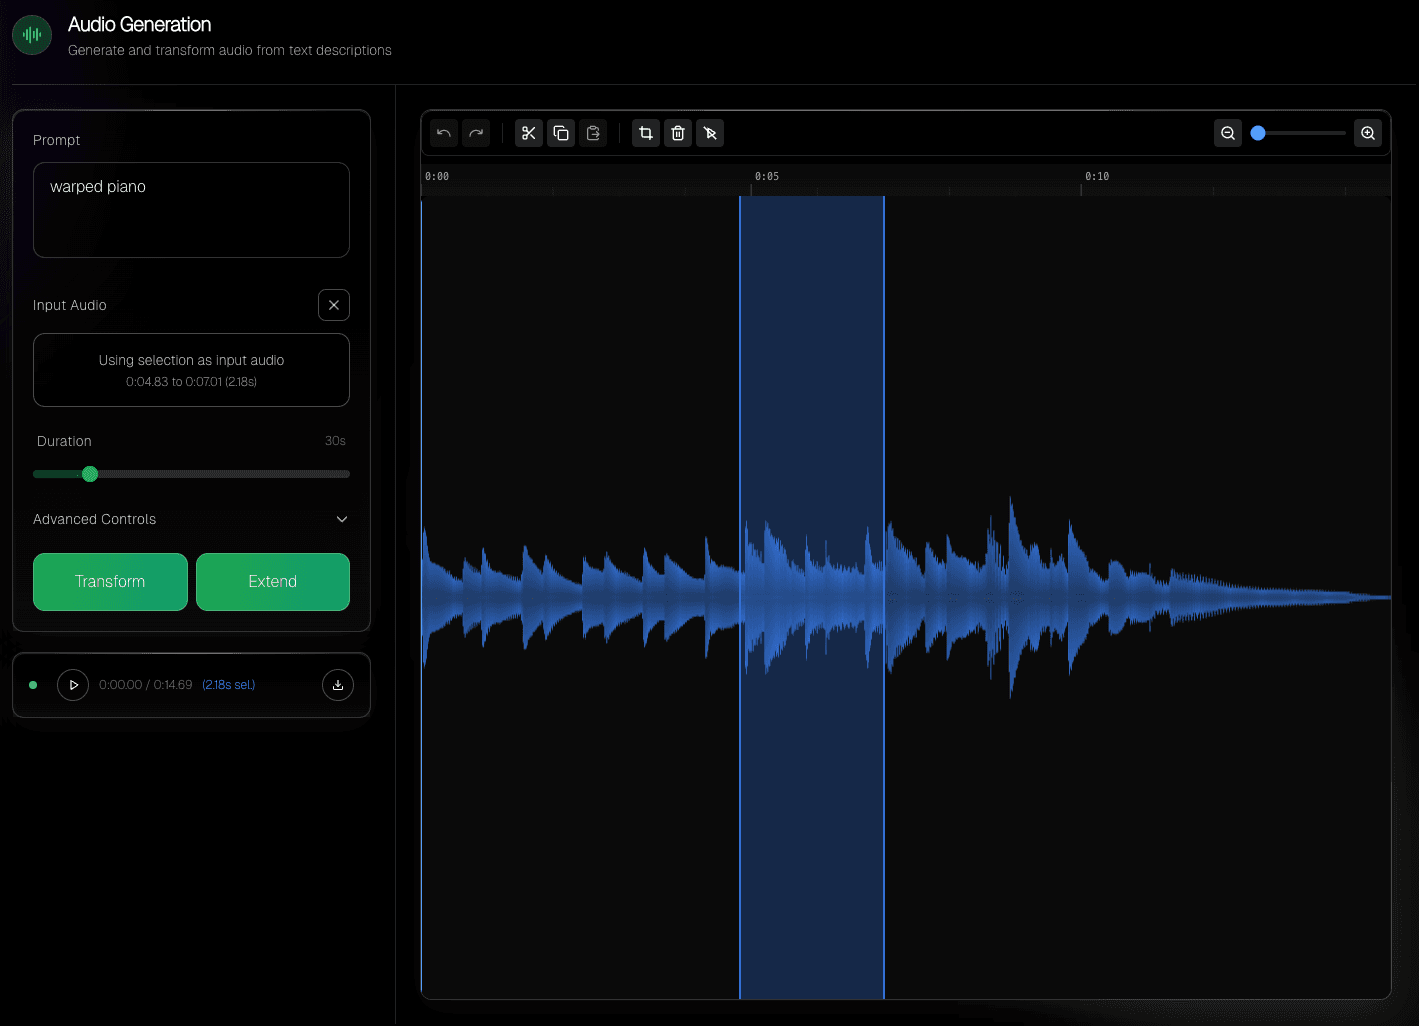
Task: Cut the selection with the scissors icon
Action: [x=529, y=133]
